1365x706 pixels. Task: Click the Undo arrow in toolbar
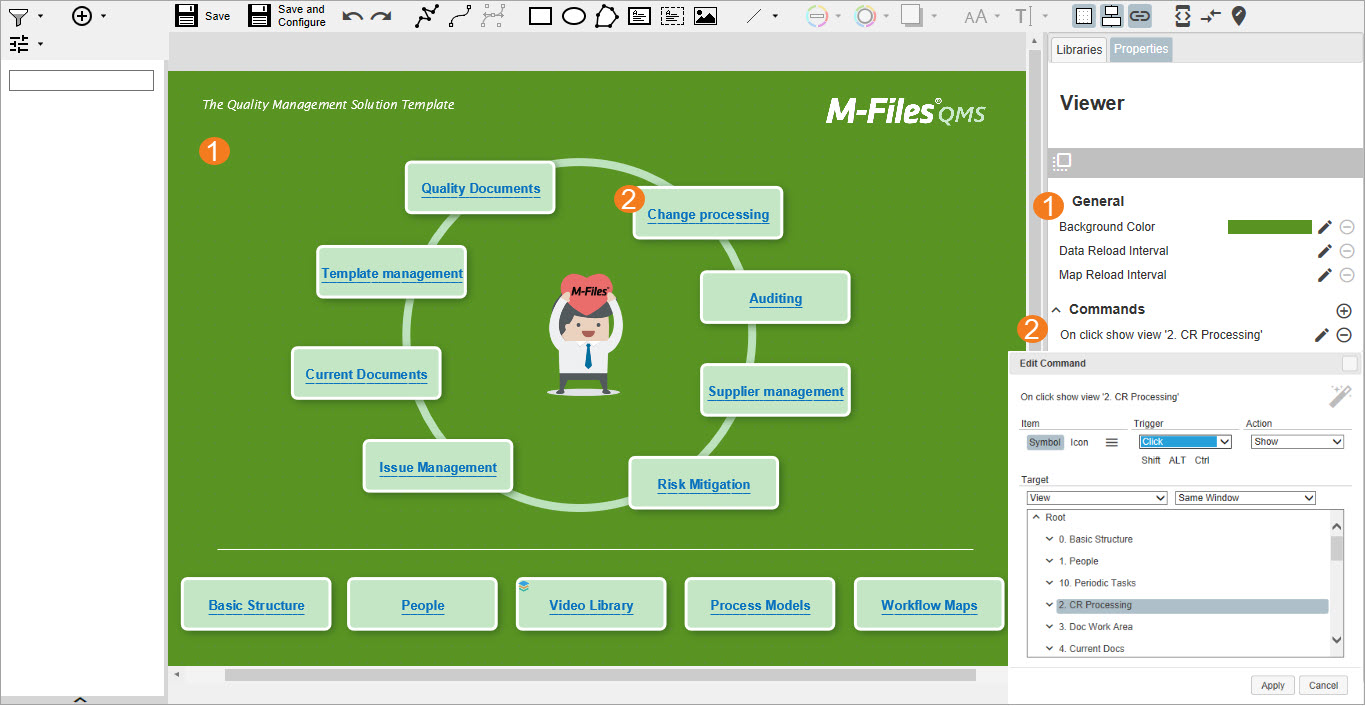click(352, 16)
